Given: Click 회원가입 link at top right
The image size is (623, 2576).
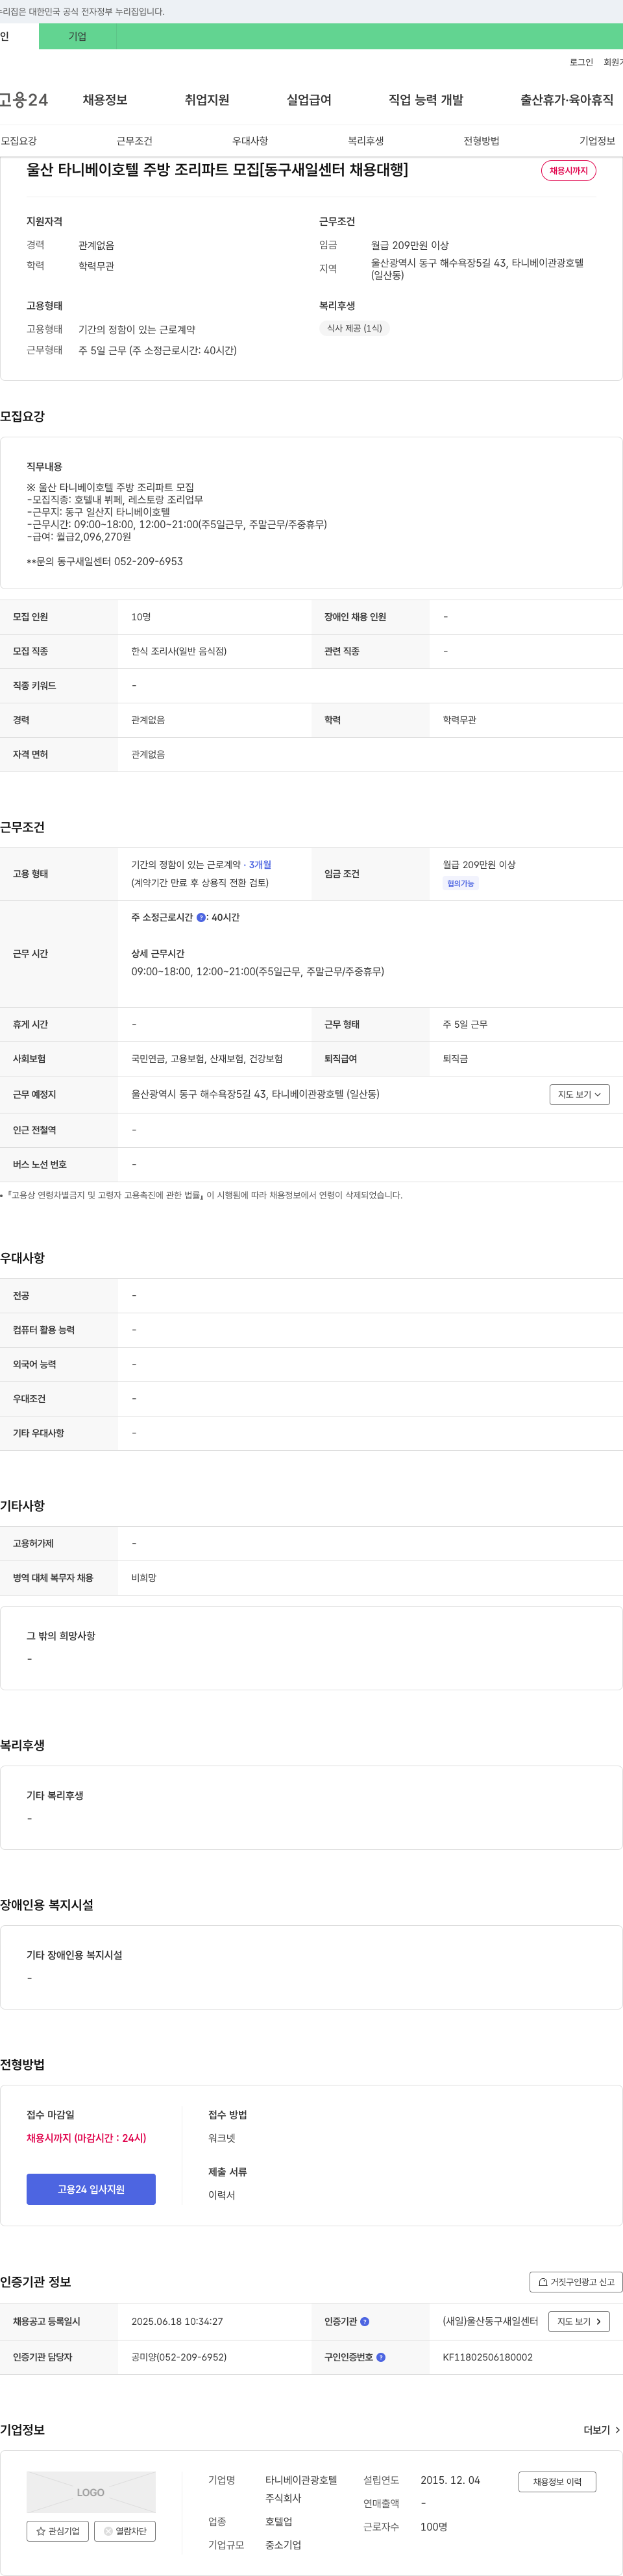Looking at the screenshot, I should pos(613,62).
